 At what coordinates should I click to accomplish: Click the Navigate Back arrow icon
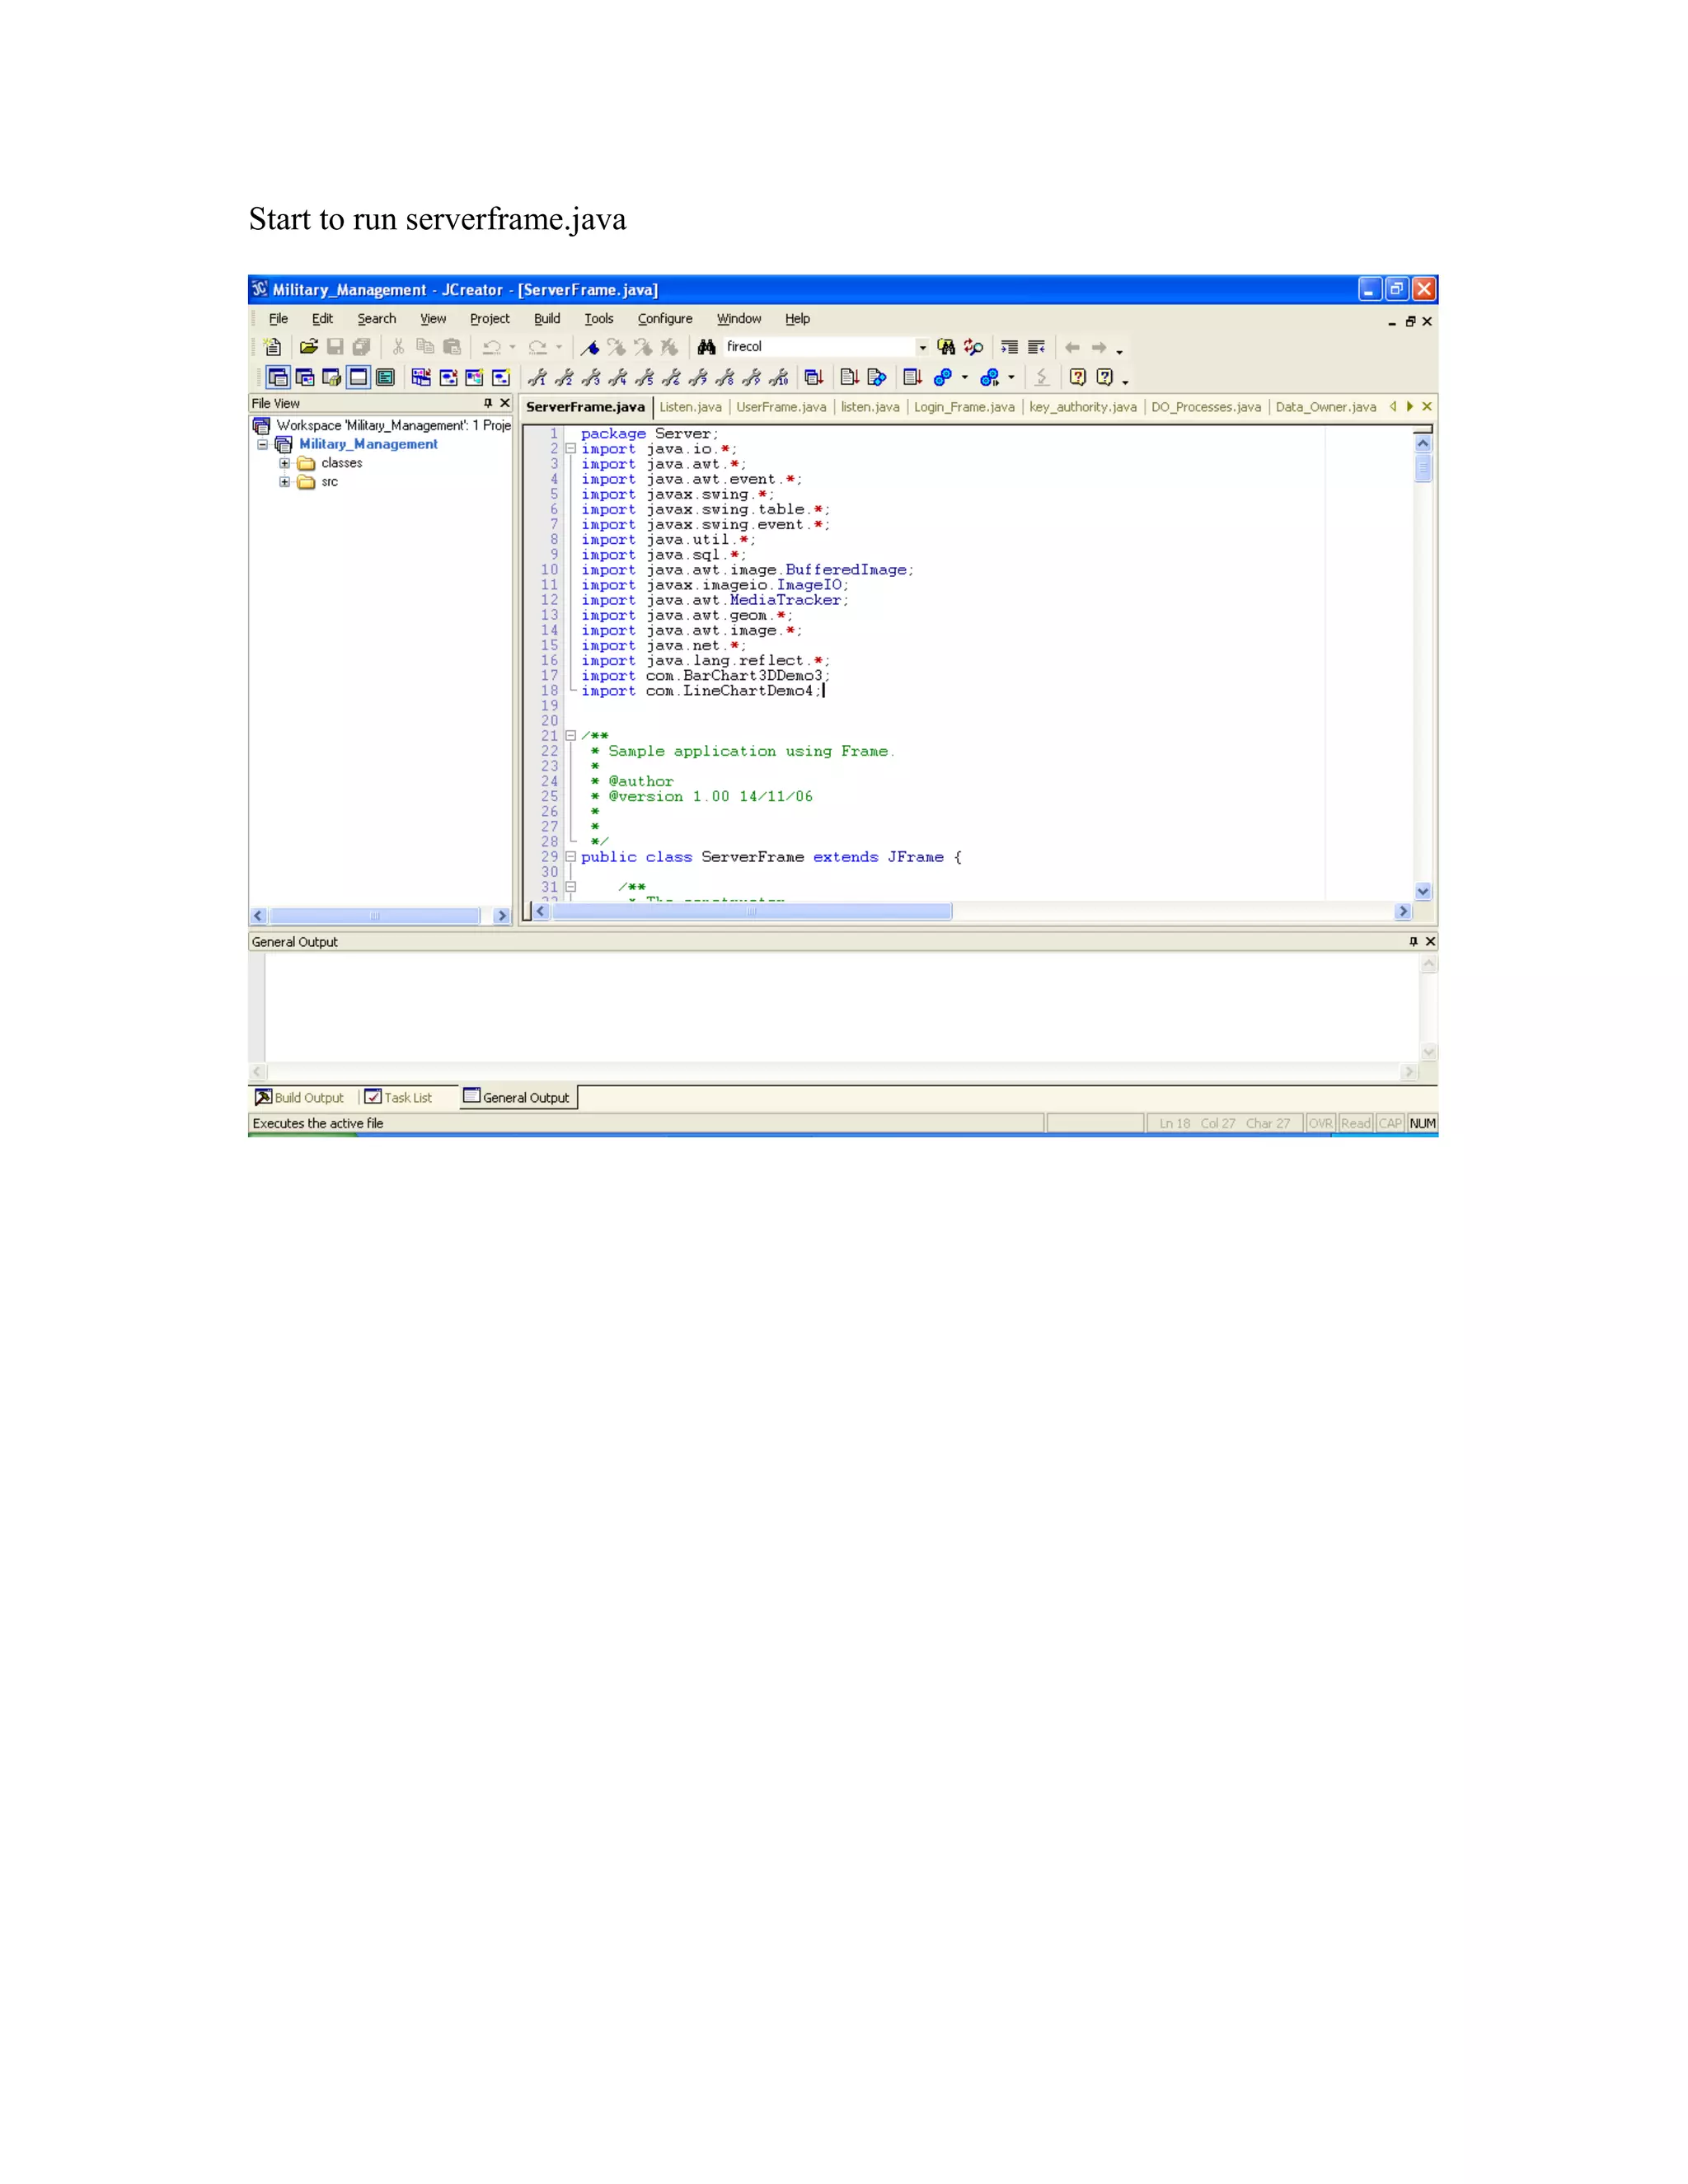[1072, 347]
